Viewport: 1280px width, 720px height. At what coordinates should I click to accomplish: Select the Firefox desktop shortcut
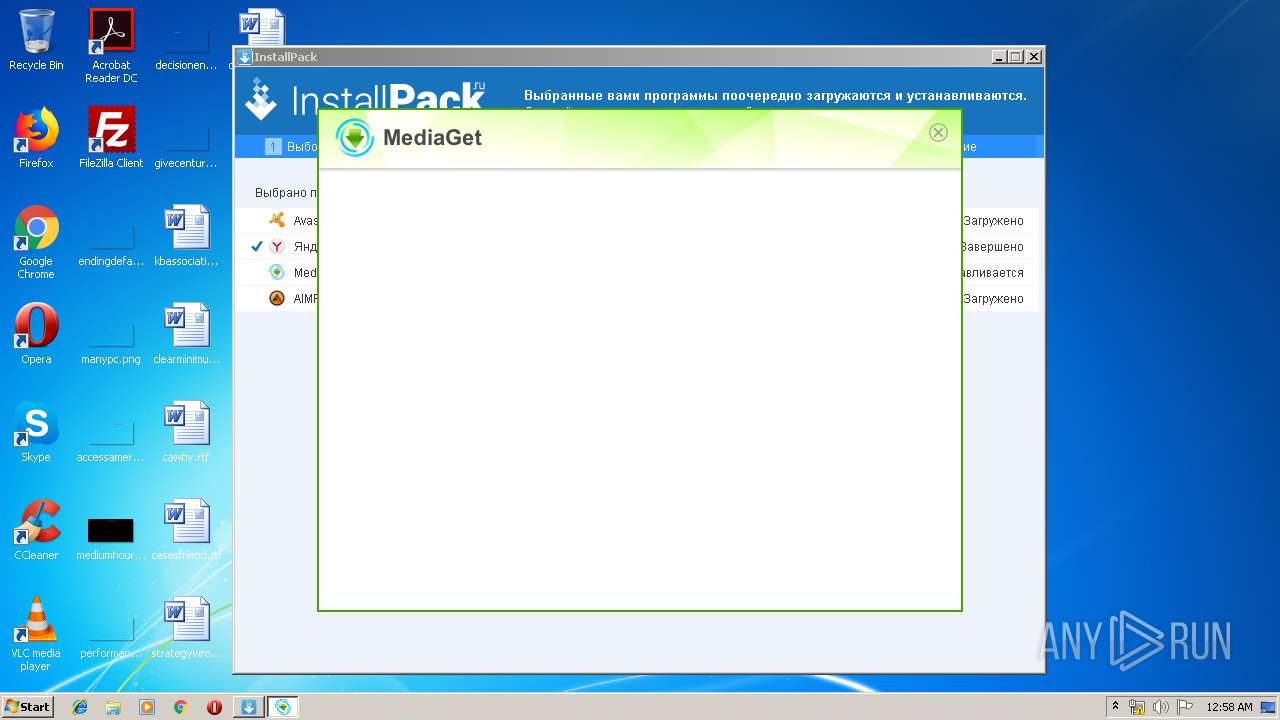click(36, 138)
